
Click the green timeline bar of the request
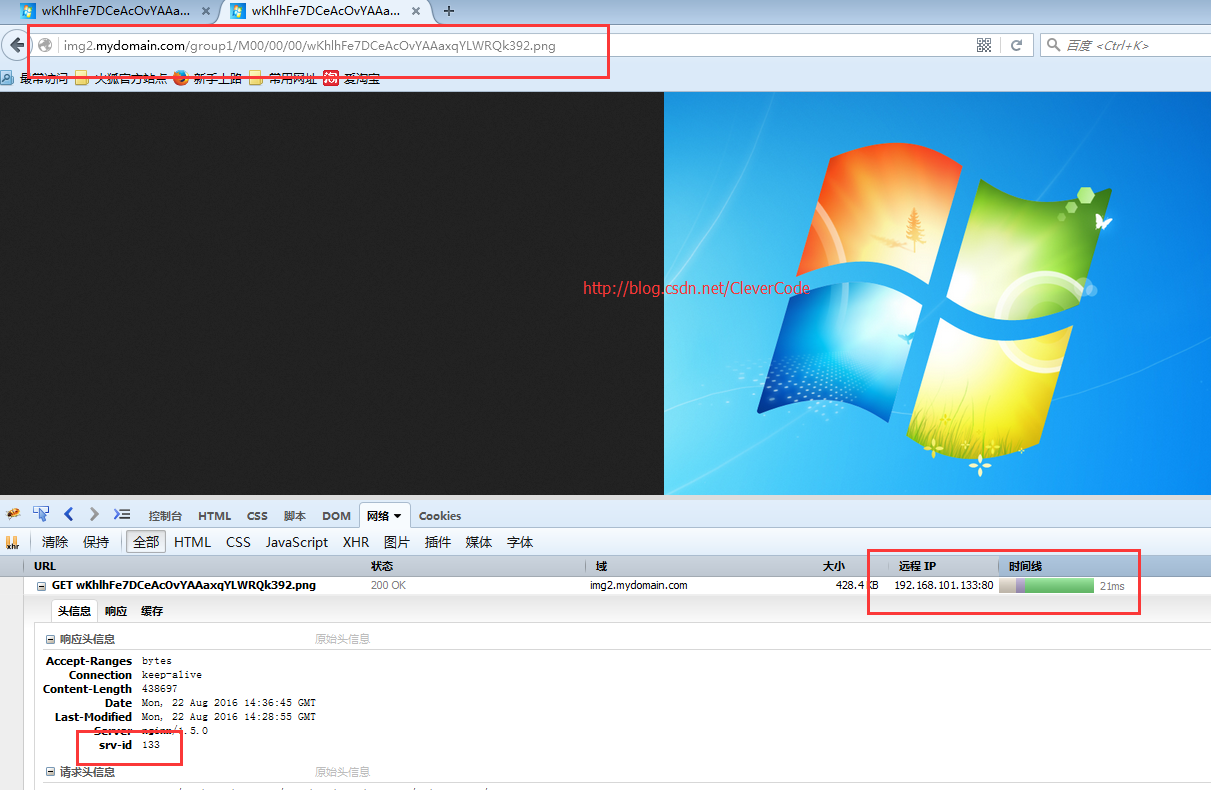tap(1059, 586)
